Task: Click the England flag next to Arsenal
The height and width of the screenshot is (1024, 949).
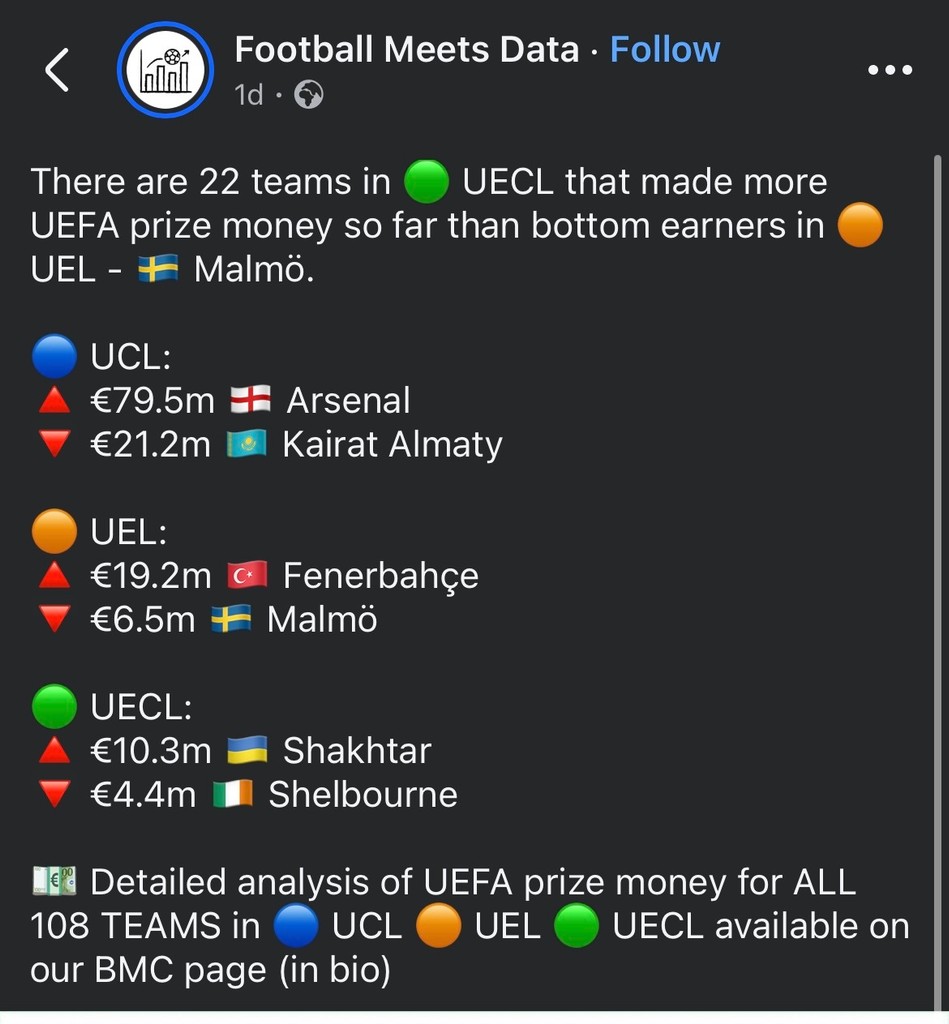Action: pyautogui.click(x=250, y=401)
